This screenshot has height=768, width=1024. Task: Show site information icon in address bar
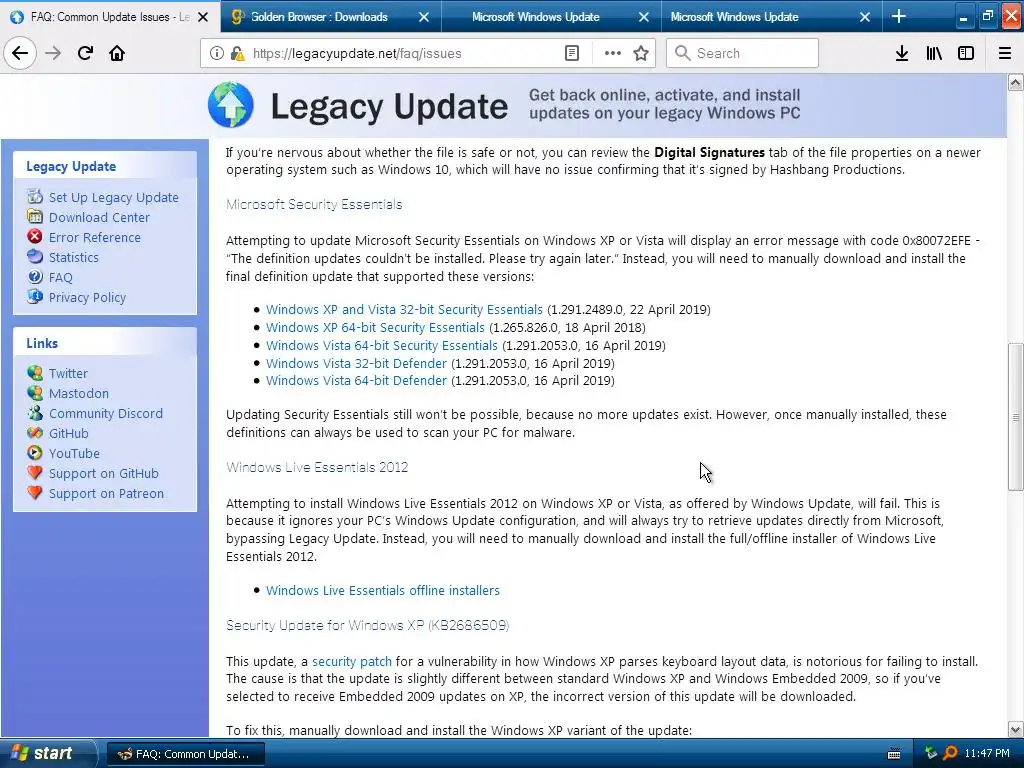point(216,53)
